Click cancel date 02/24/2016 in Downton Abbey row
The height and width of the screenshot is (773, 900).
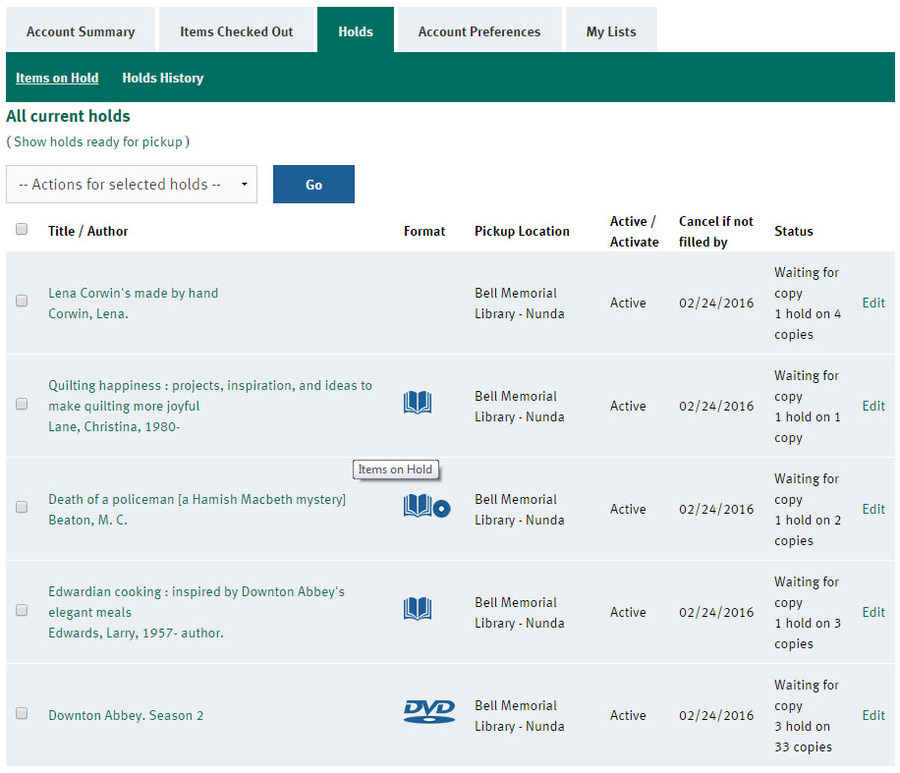(x=716, y=715)
